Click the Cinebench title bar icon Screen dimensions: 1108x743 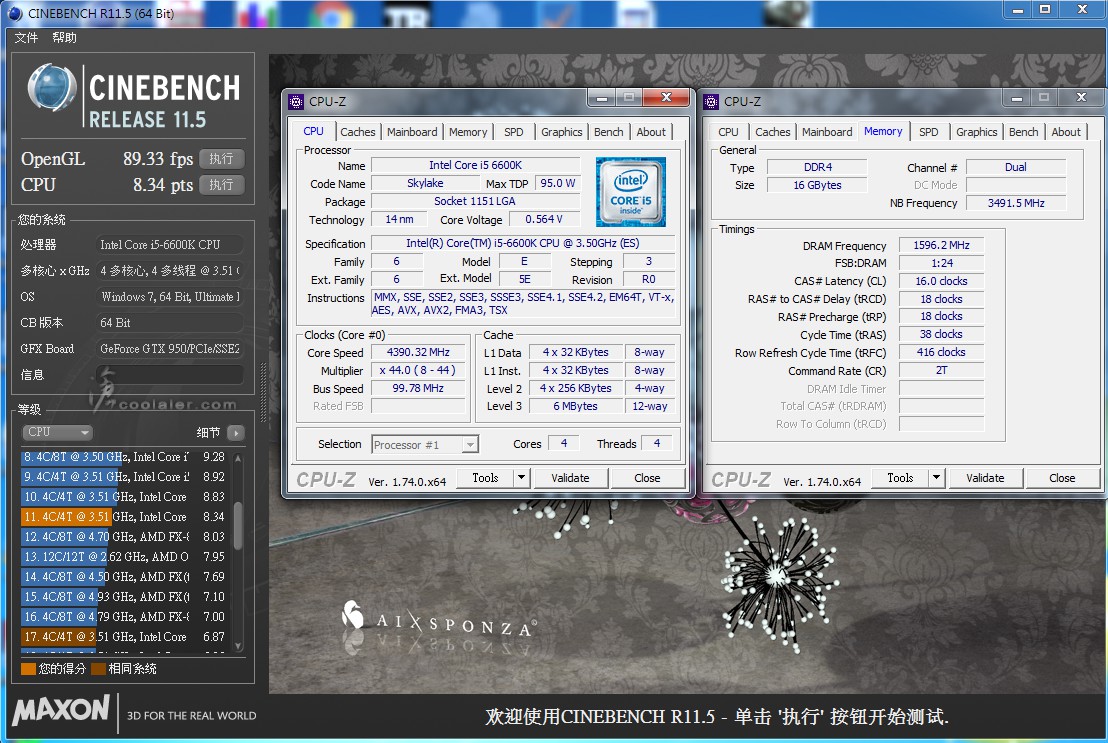[x=14, y=13]
